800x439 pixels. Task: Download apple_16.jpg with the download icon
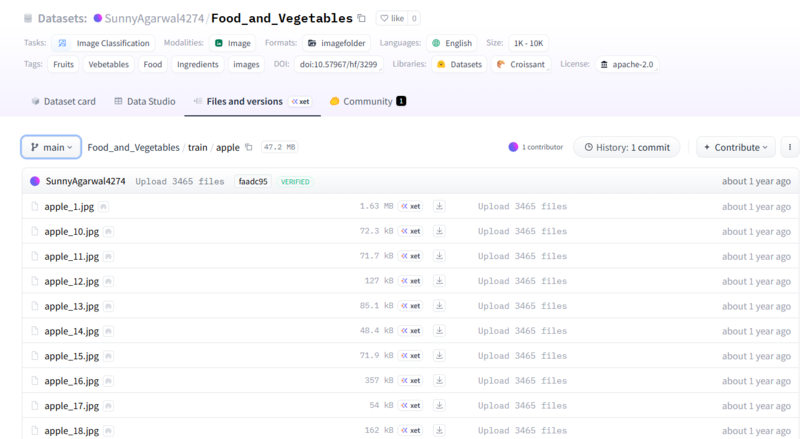point(439,381)
